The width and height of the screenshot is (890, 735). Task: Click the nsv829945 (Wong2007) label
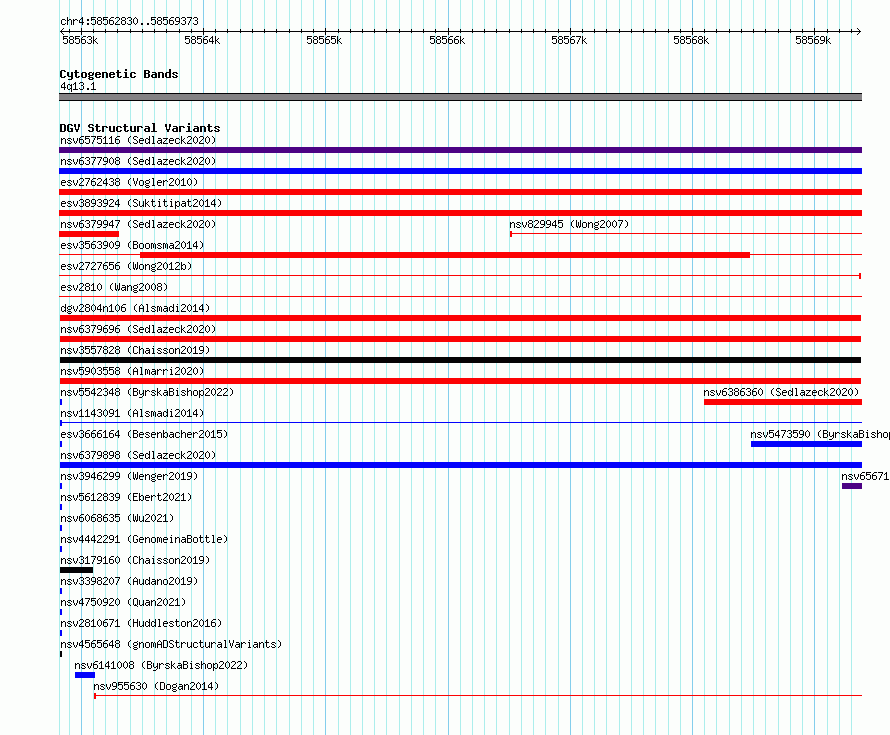[x=569, y=224]
